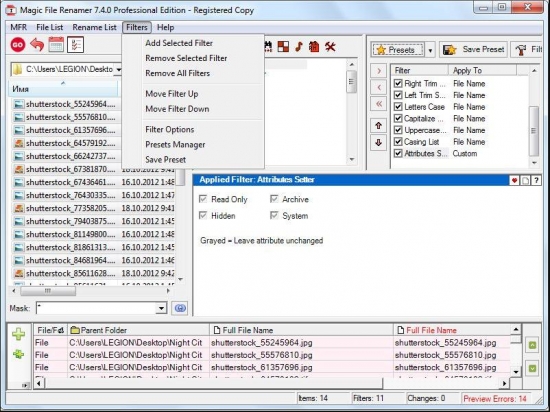
Task: Click Preview Errors: 14 in status bar
Action: point(495,399)
